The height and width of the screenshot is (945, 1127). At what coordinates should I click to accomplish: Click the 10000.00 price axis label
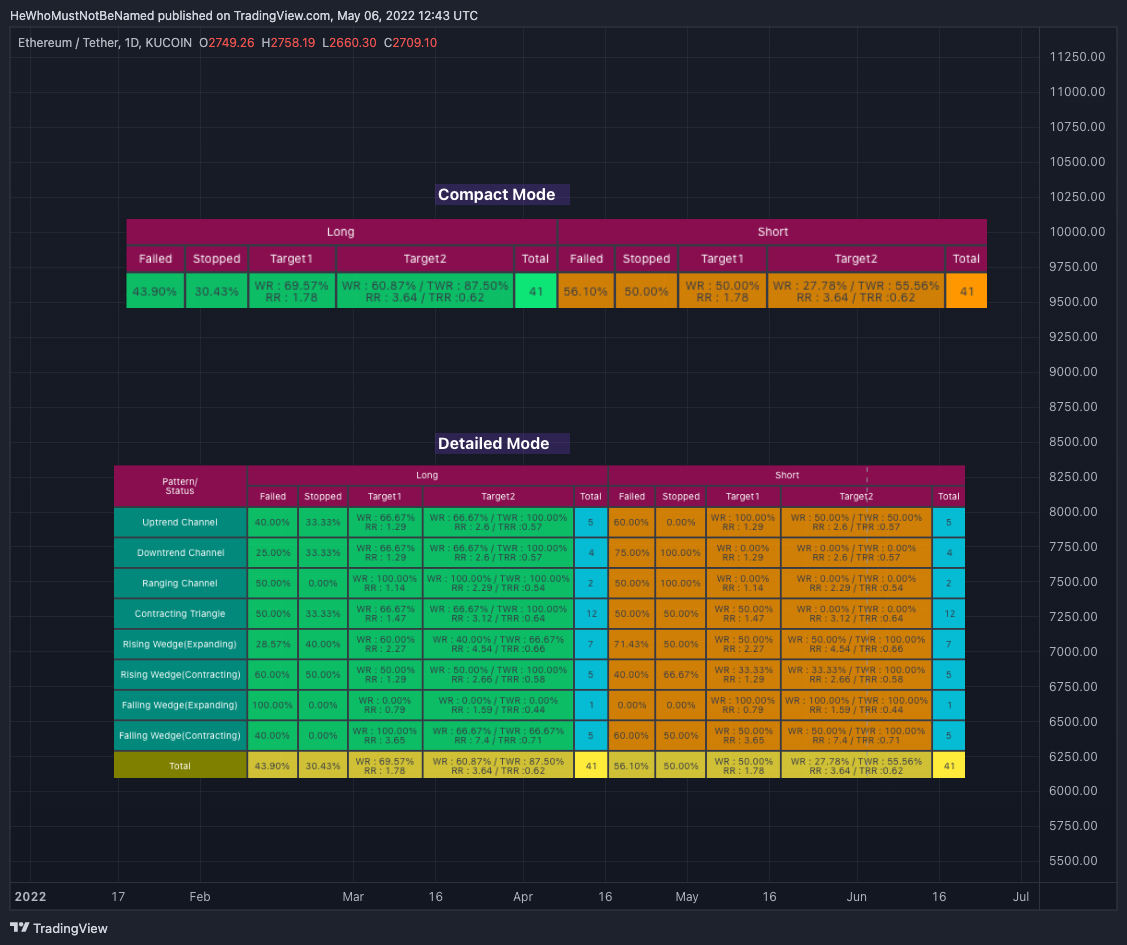pyautogui.click(x=1077, y=231)
